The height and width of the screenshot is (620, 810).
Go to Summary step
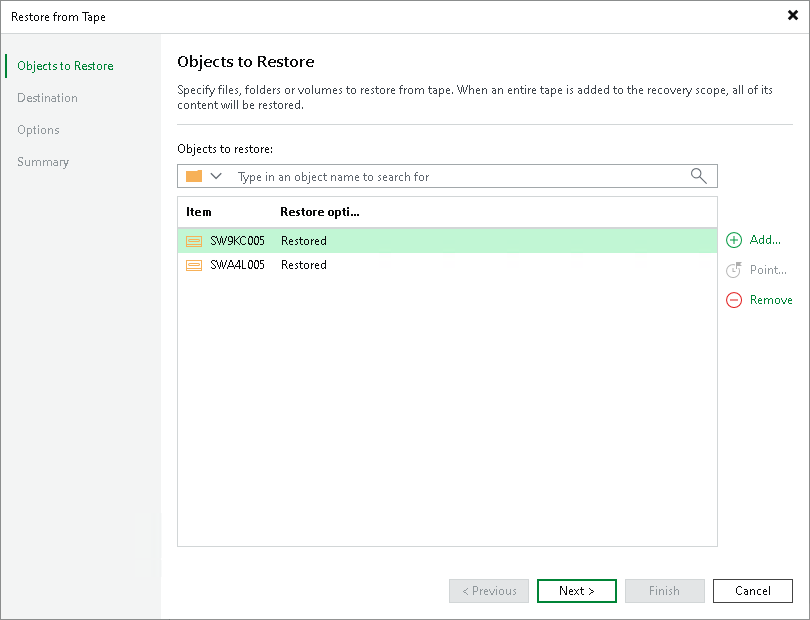[43, 162]
